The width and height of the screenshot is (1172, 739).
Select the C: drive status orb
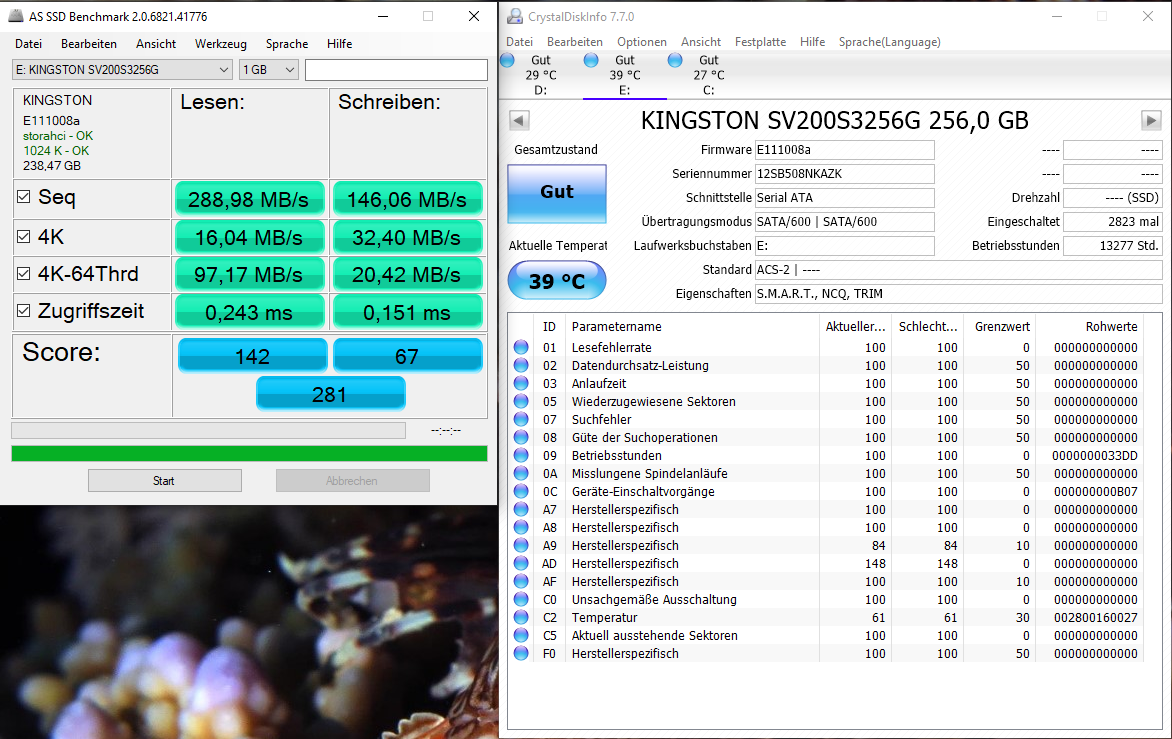point(675,60)
